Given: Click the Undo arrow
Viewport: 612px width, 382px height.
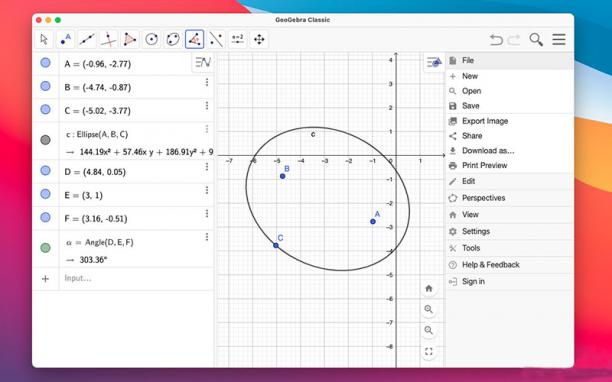Looking at the screenshot, I should [x=496, y=39].
